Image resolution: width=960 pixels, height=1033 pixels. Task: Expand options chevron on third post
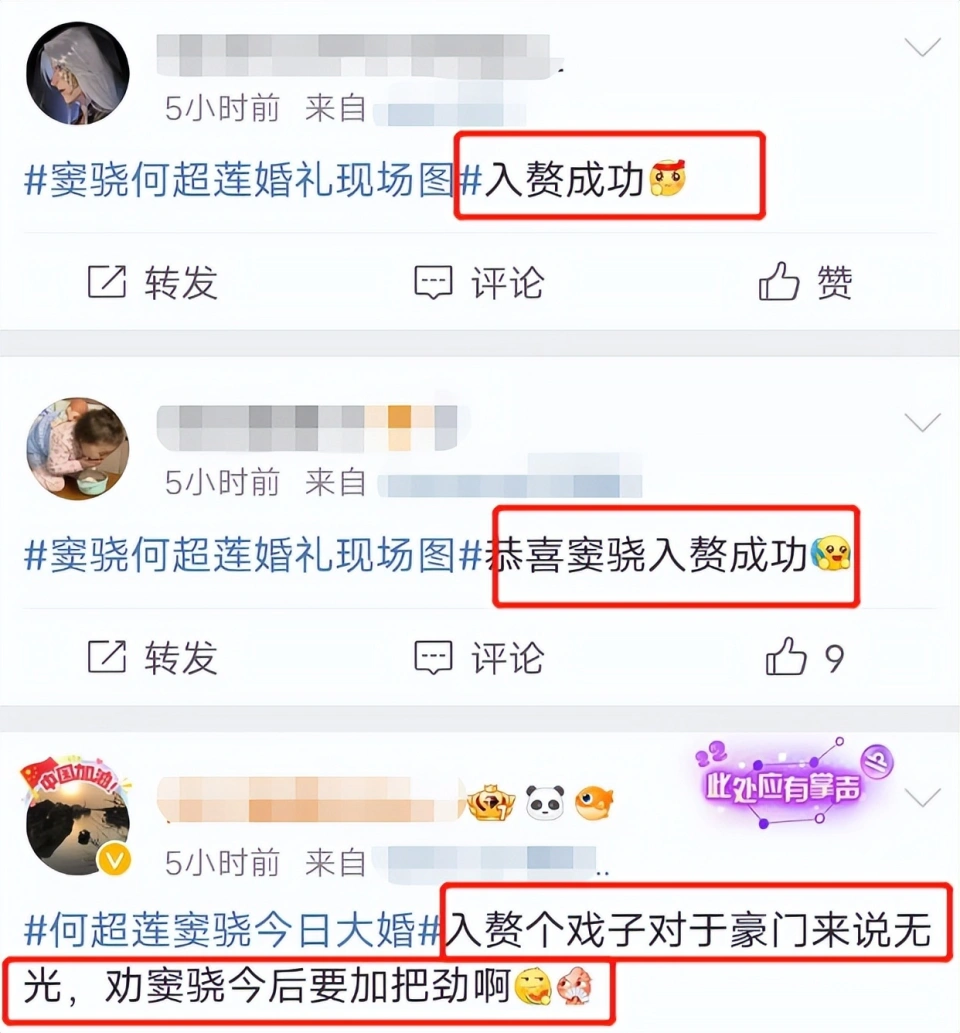pyautogui.click(x=922, y=798)
